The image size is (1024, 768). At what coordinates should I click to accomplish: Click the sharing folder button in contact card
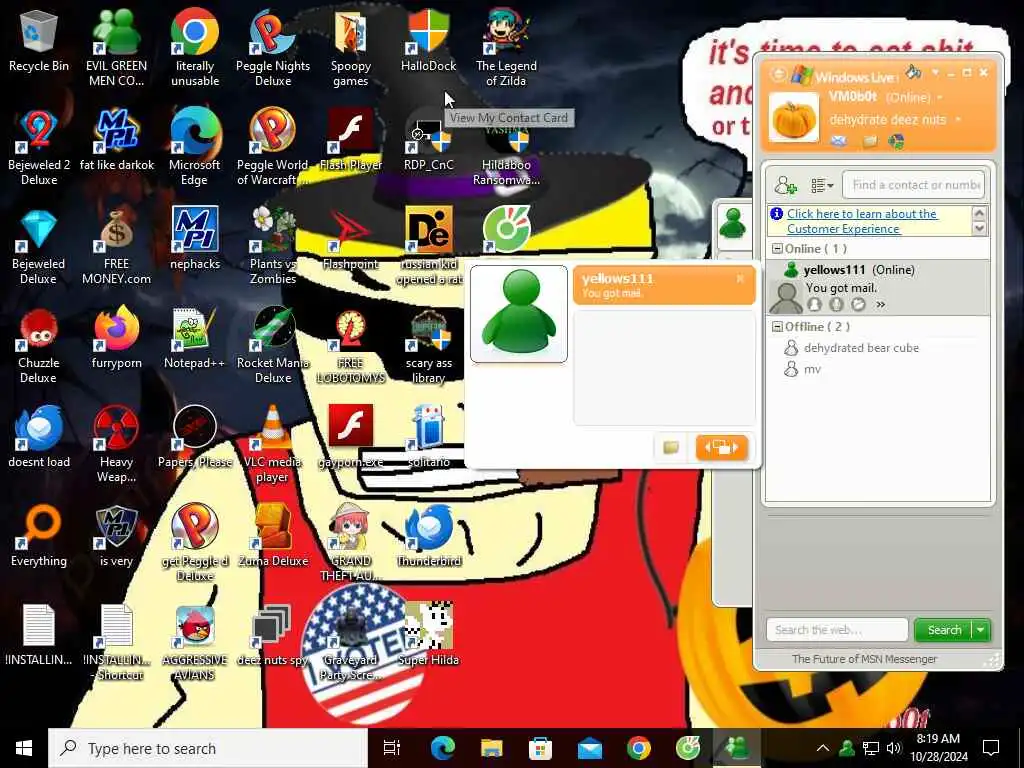coord(671,447)
